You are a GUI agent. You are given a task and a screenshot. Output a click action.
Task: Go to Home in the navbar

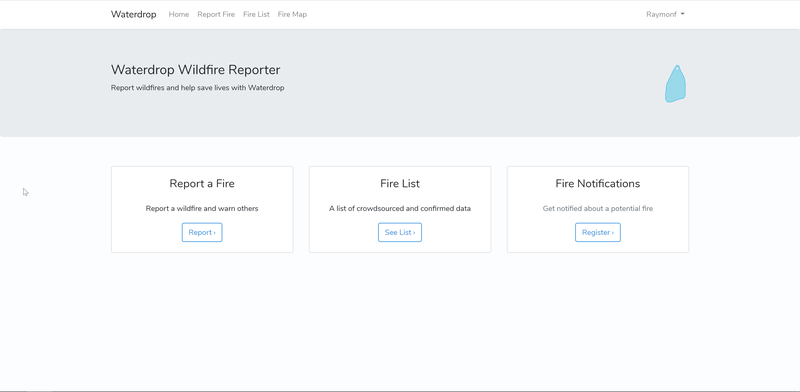(x=179, y=14)
